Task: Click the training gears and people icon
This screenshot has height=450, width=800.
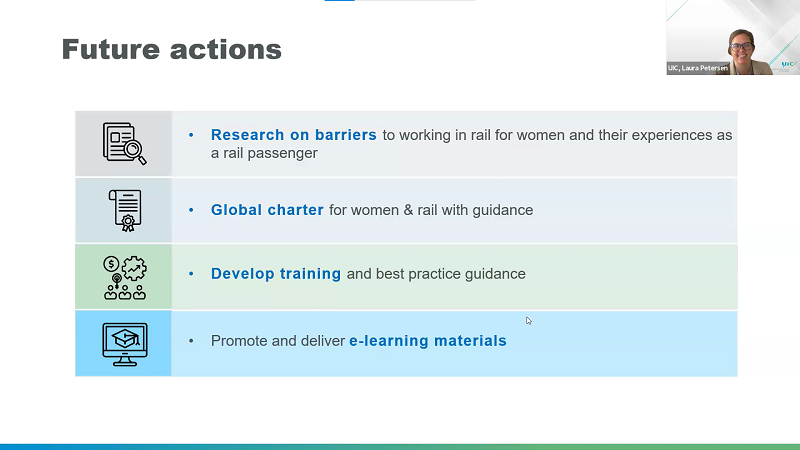Action: (124, 276)
